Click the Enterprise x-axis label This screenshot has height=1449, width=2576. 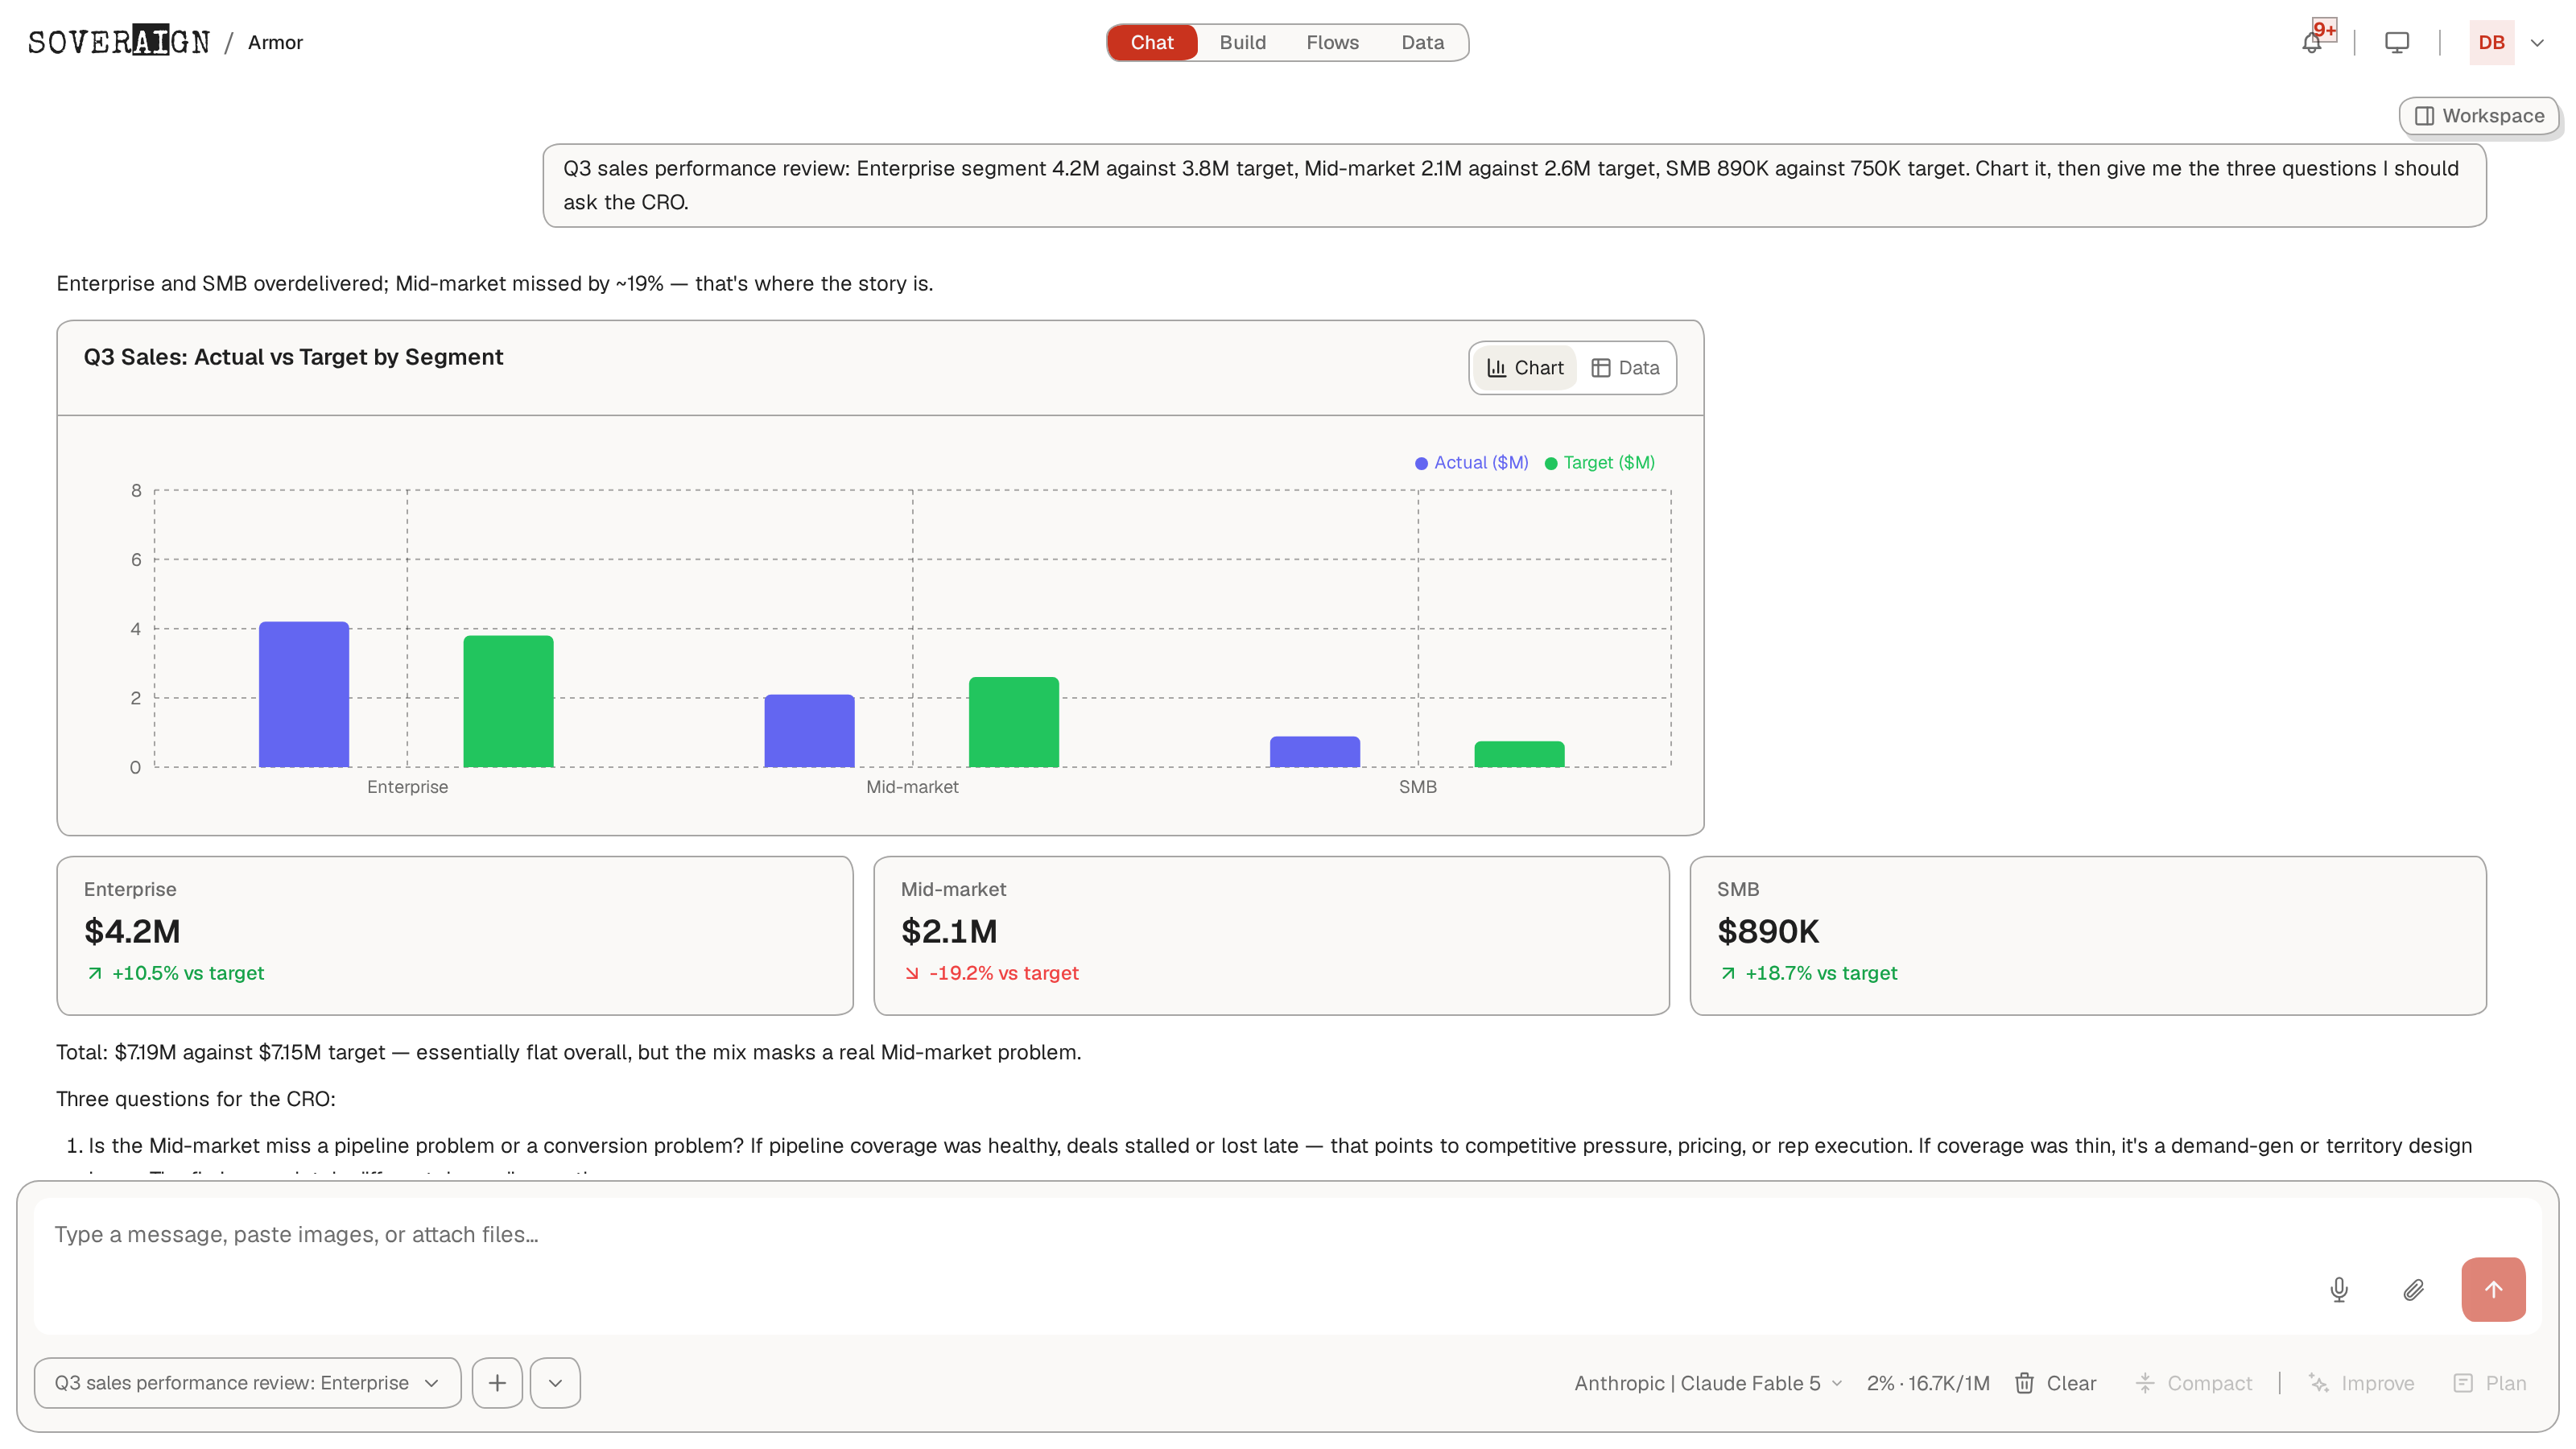[407, 787]
